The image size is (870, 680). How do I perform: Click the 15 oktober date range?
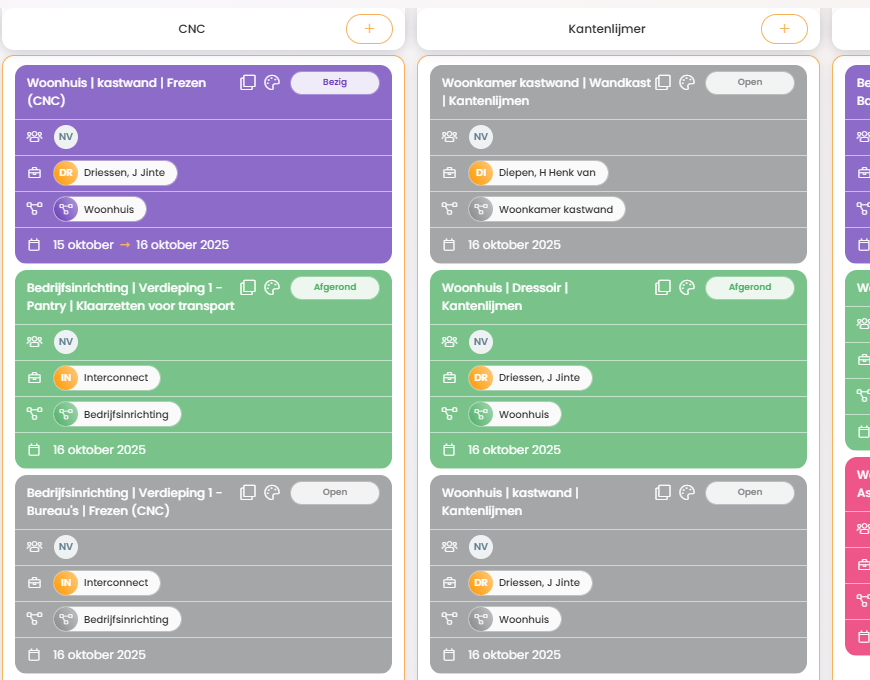141,245
